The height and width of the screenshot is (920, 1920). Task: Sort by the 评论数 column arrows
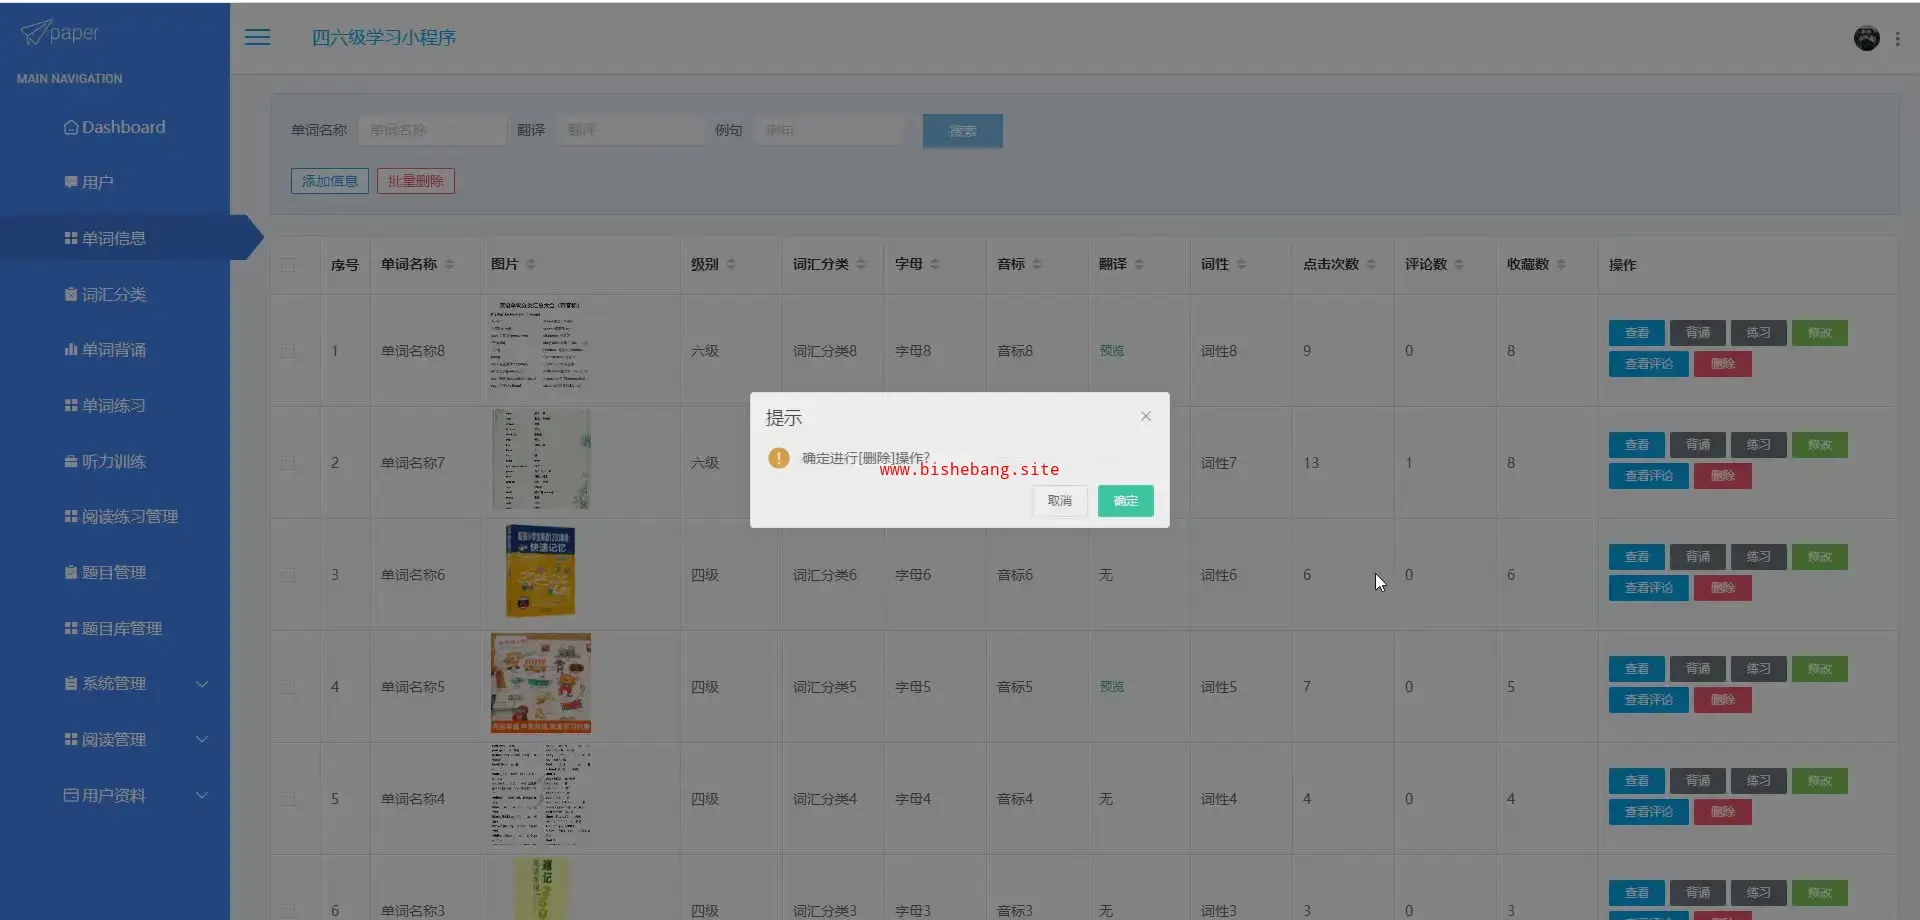click(x=1459, y=264)
